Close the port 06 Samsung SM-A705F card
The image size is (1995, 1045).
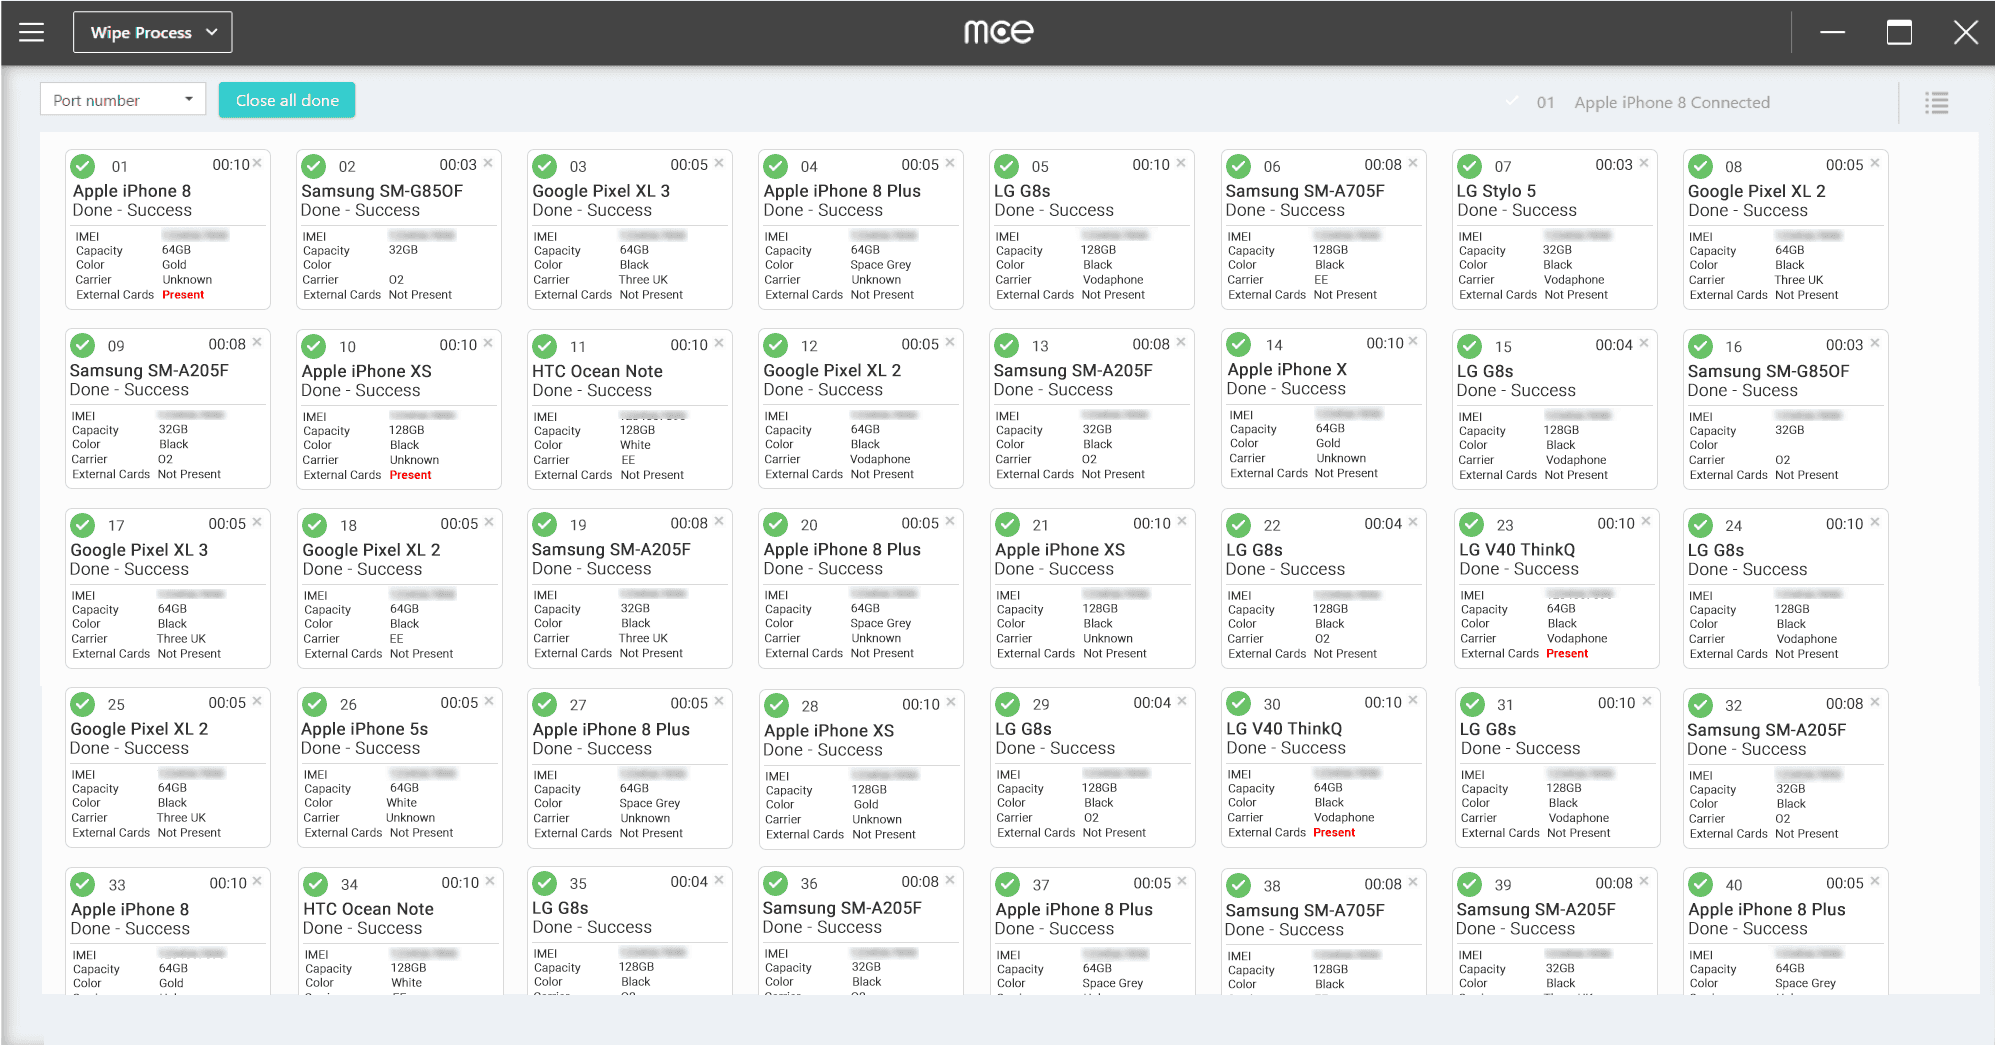pos(1414,163)
